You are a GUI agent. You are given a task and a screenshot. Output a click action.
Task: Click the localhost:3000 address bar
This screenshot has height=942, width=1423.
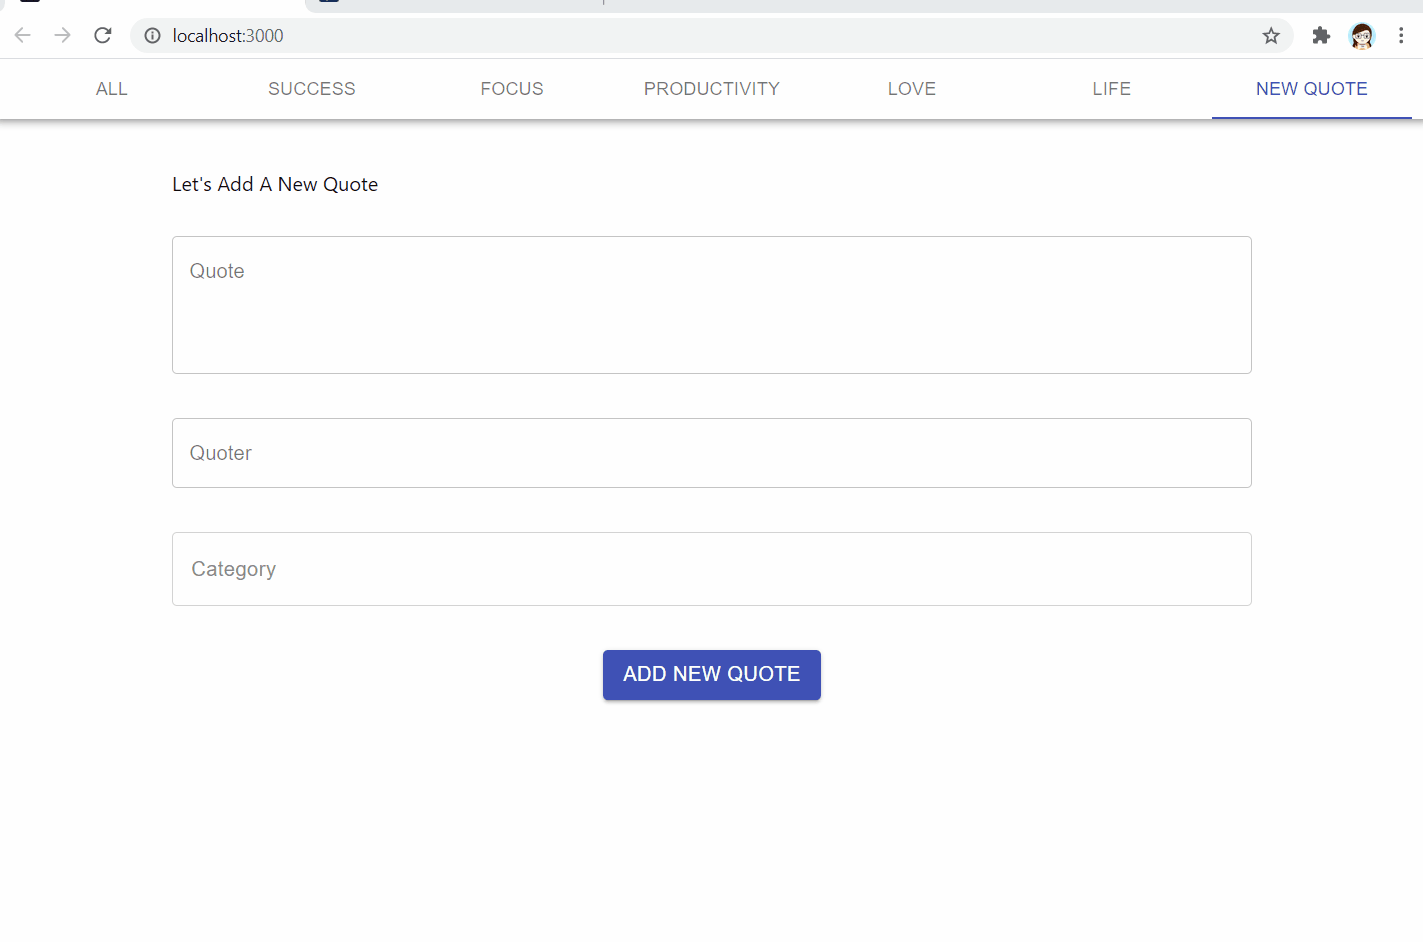tap(700, 36)
